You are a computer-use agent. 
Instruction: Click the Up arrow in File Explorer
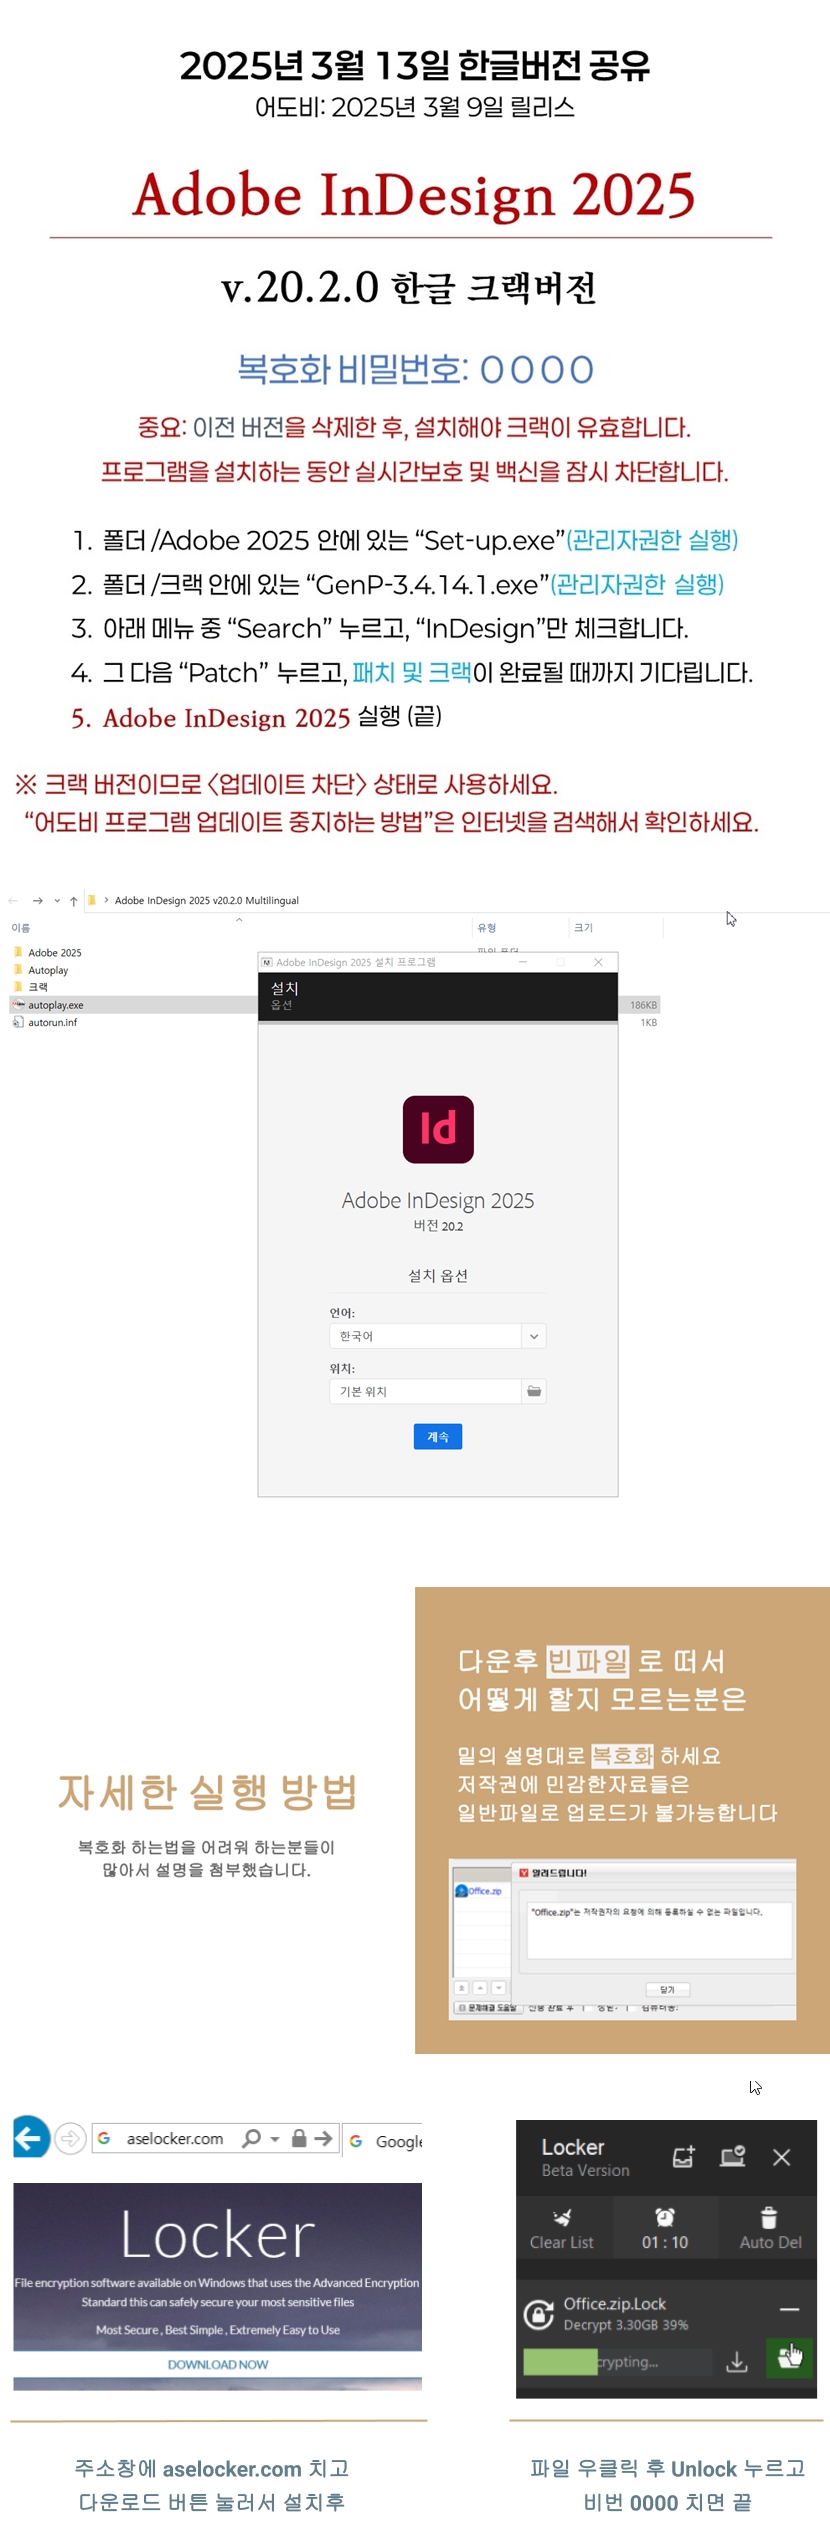73,900
